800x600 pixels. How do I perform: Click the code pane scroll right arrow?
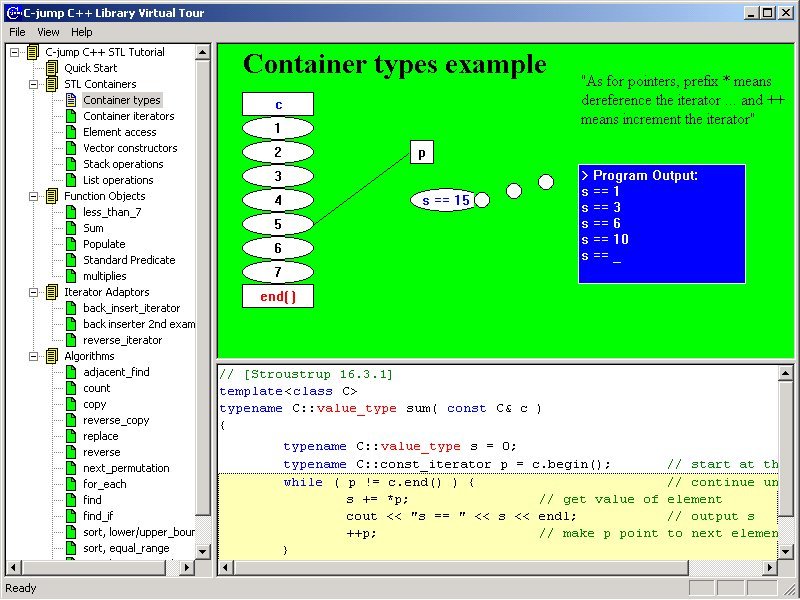[770, 567]
